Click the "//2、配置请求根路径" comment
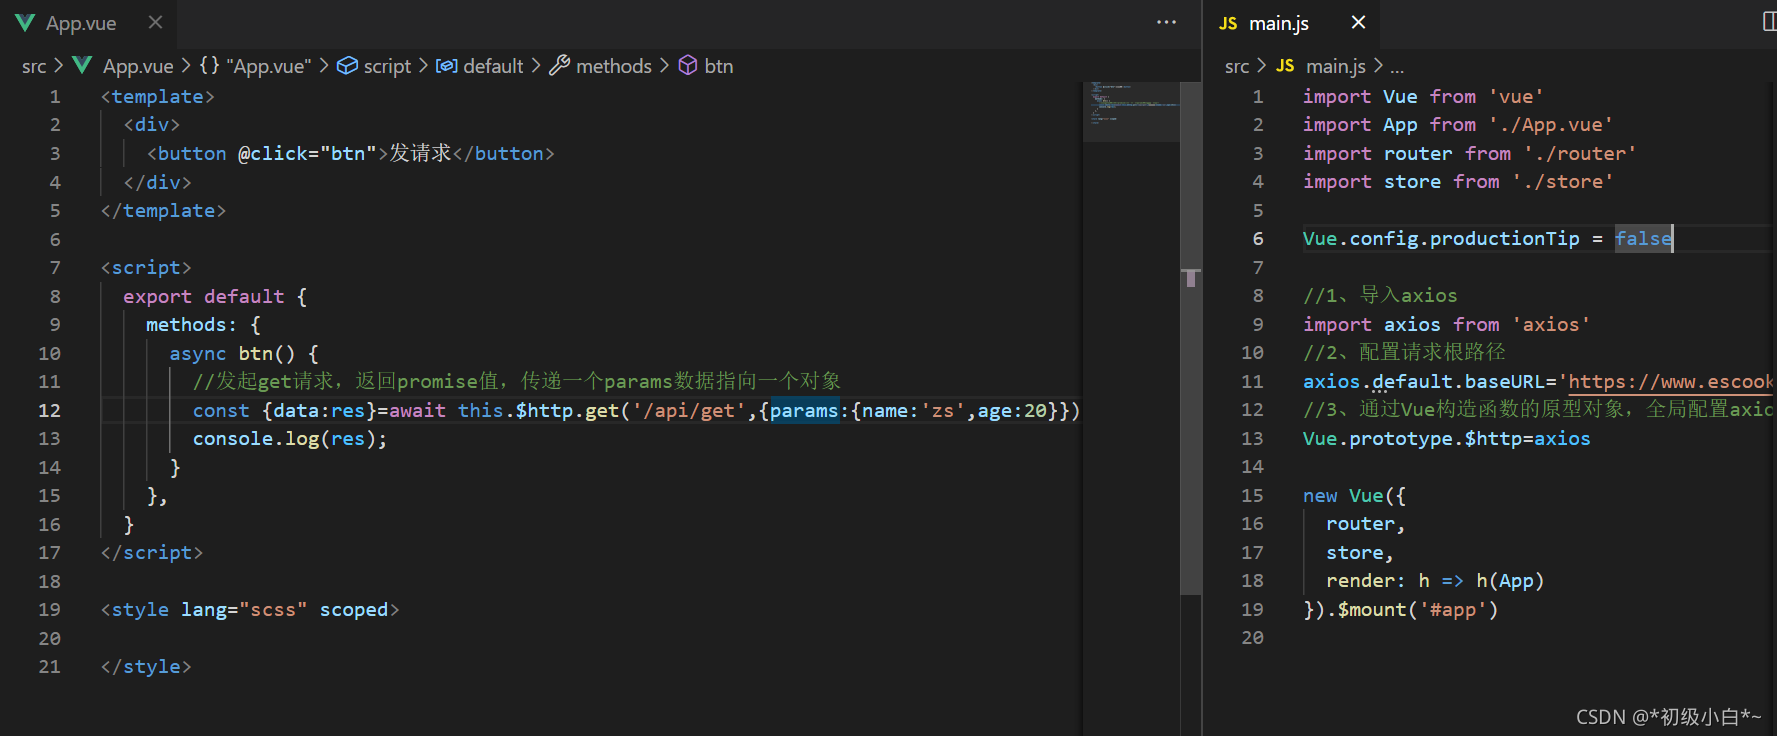Screen dimensions: 1777x736 pyautogui.click(x=1404, y=353)
